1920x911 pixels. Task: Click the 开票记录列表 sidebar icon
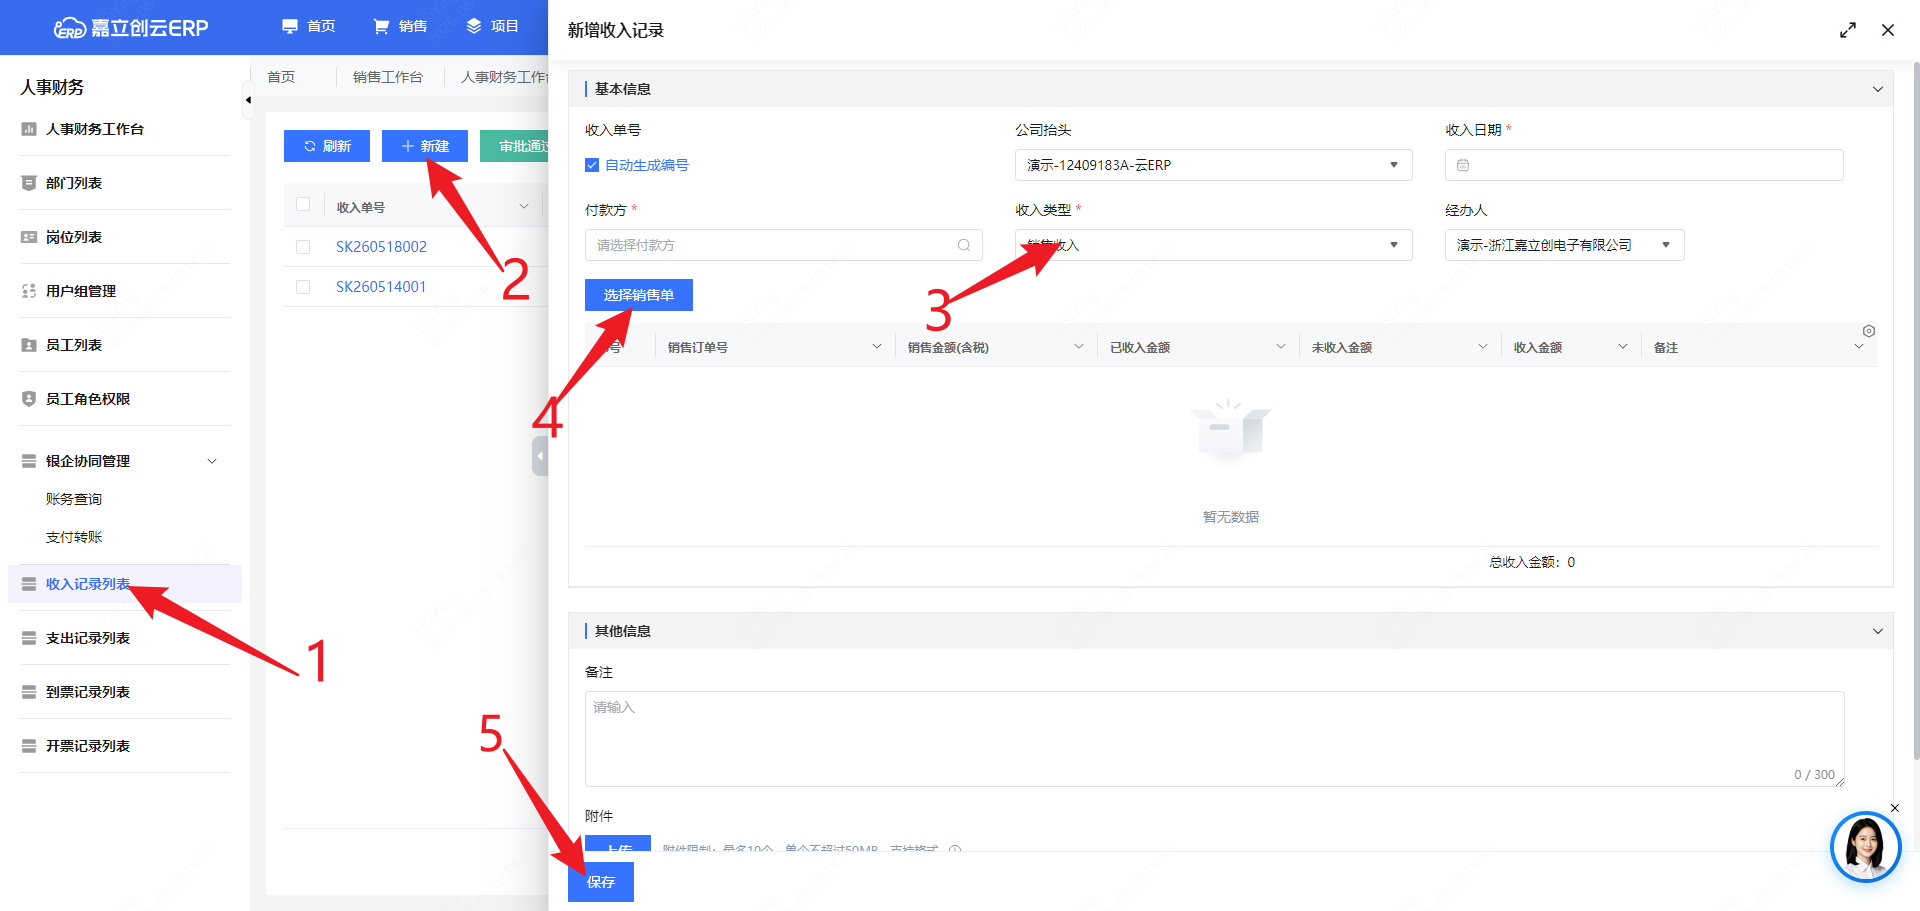click(29, 746)
